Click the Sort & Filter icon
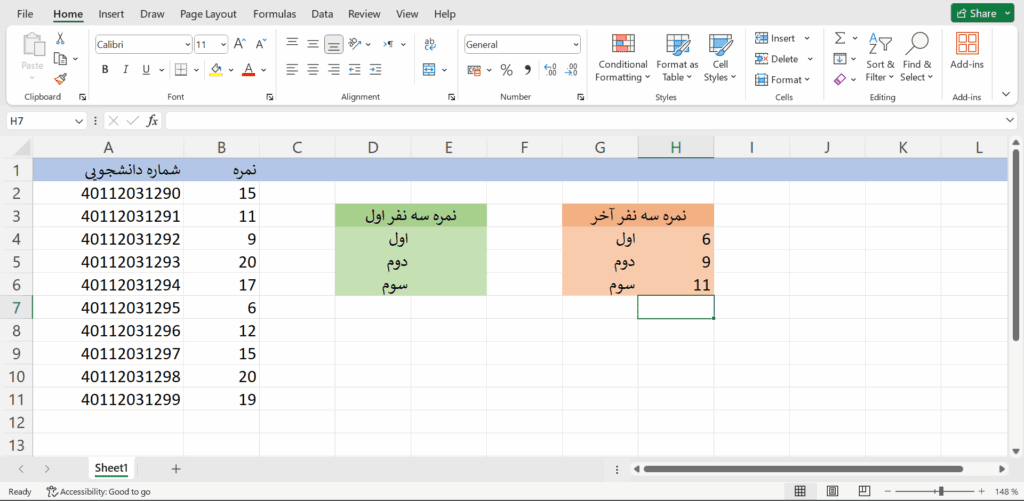The height and width of the screenshot is (501, 1024). 880,58
